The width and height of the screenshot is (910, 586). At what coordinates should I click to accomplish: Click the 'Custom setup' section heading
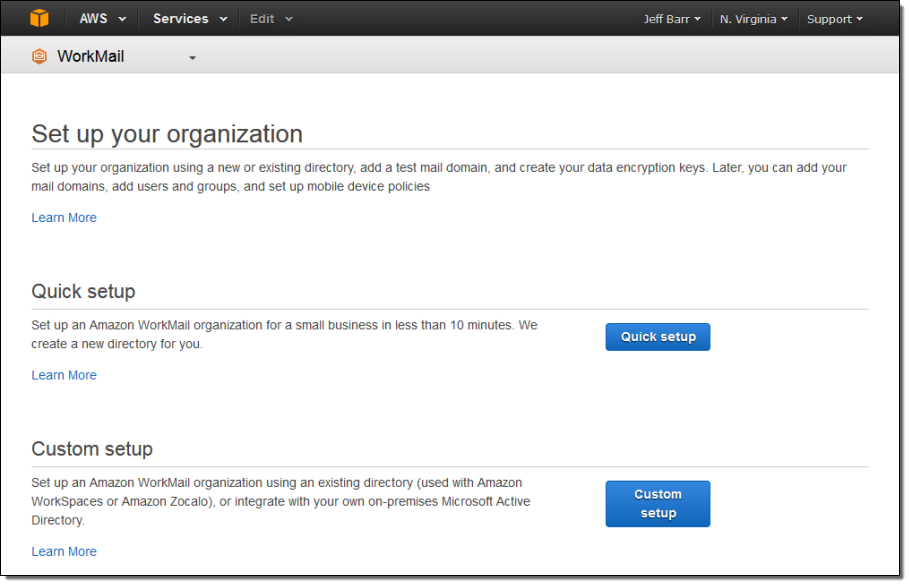click(92, 449)
